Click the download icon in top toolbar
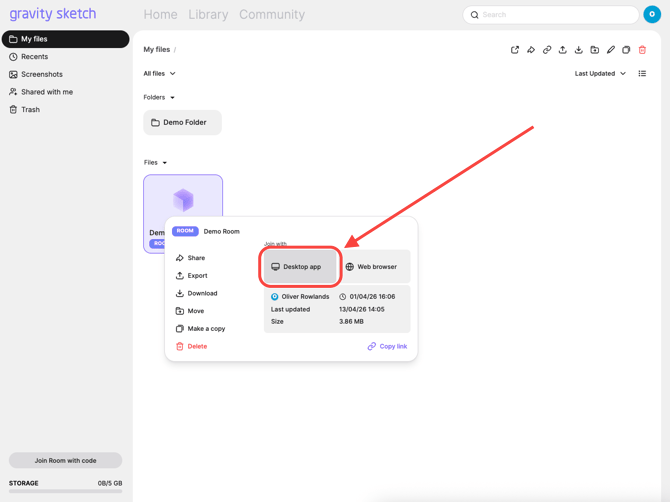The height and width of the screenshot is (502, 670). (579, 50)
